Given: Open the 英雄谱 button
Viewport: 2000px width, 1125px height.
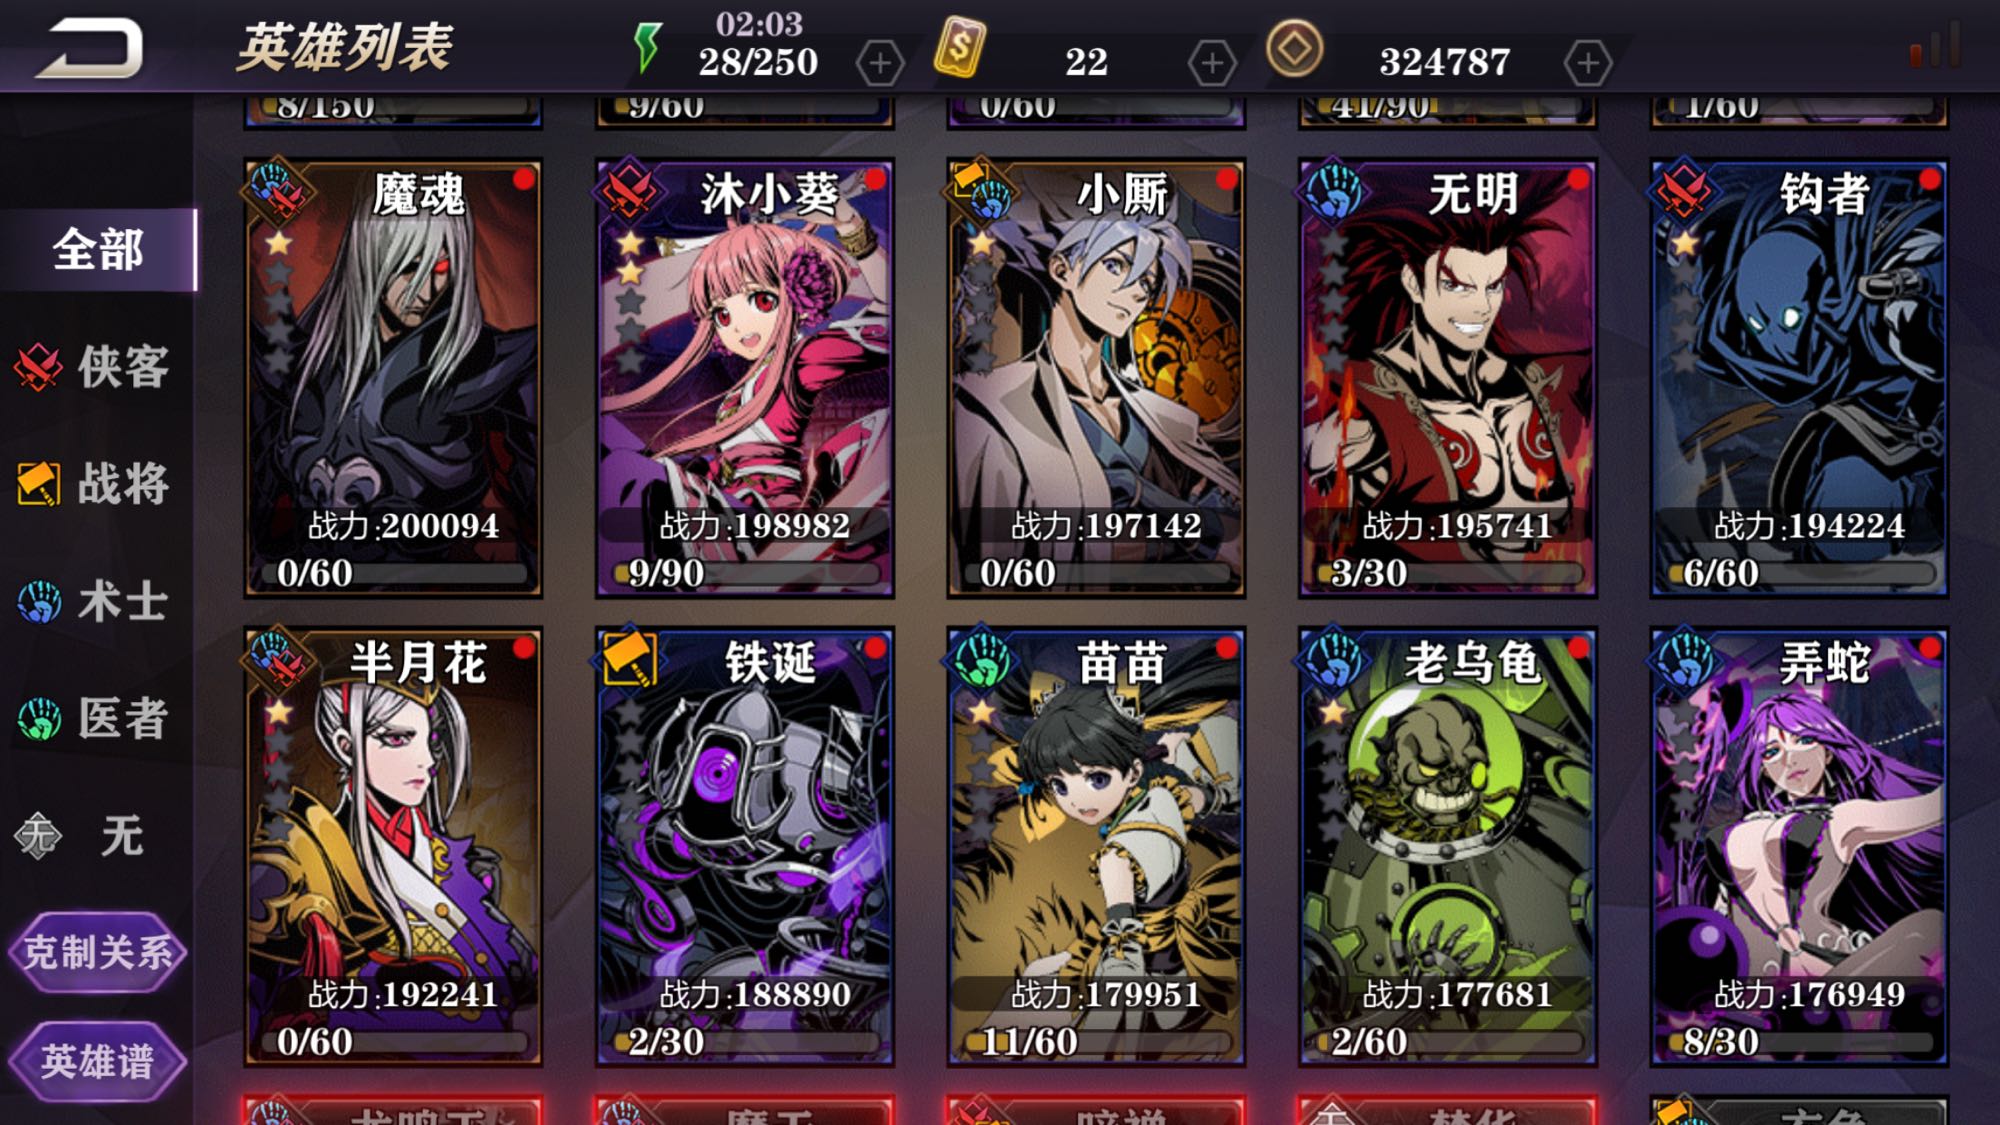Looking at the screenshot, I should tap(97, 1061).
